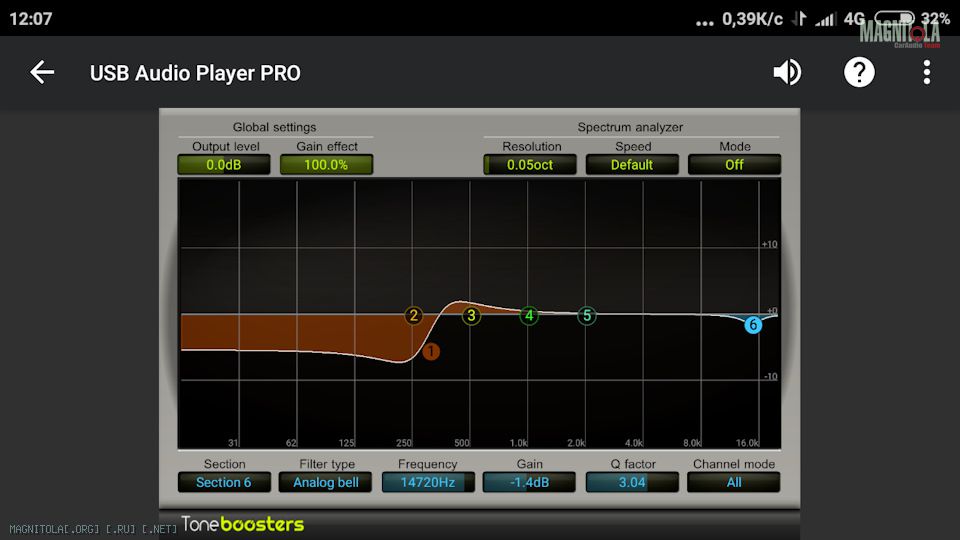
Task: Tap the +10 dB scale label
Action: [770, 244]
